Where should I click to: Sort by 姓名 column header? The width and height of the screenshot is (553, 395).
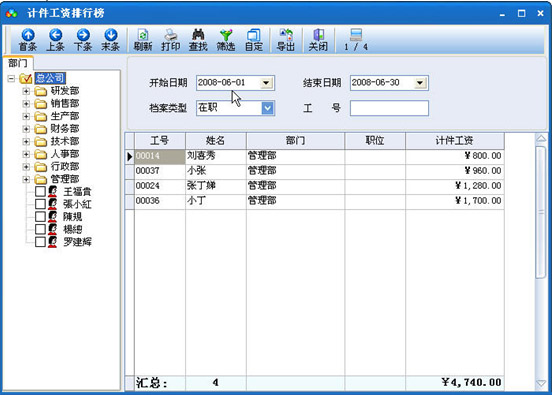tap(216, 141)
